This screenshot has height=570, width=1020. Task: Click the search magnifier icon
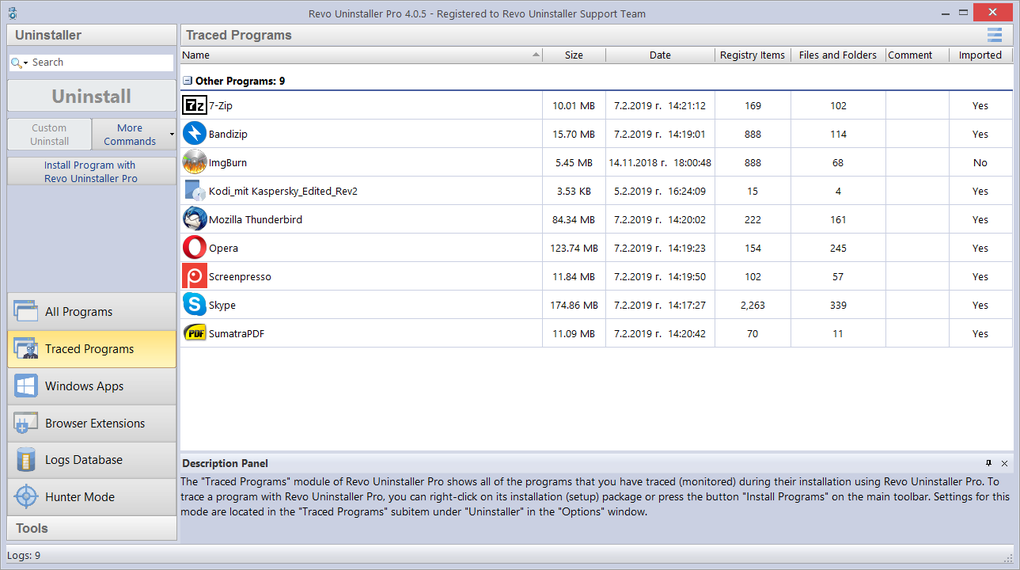coord(16,62)
